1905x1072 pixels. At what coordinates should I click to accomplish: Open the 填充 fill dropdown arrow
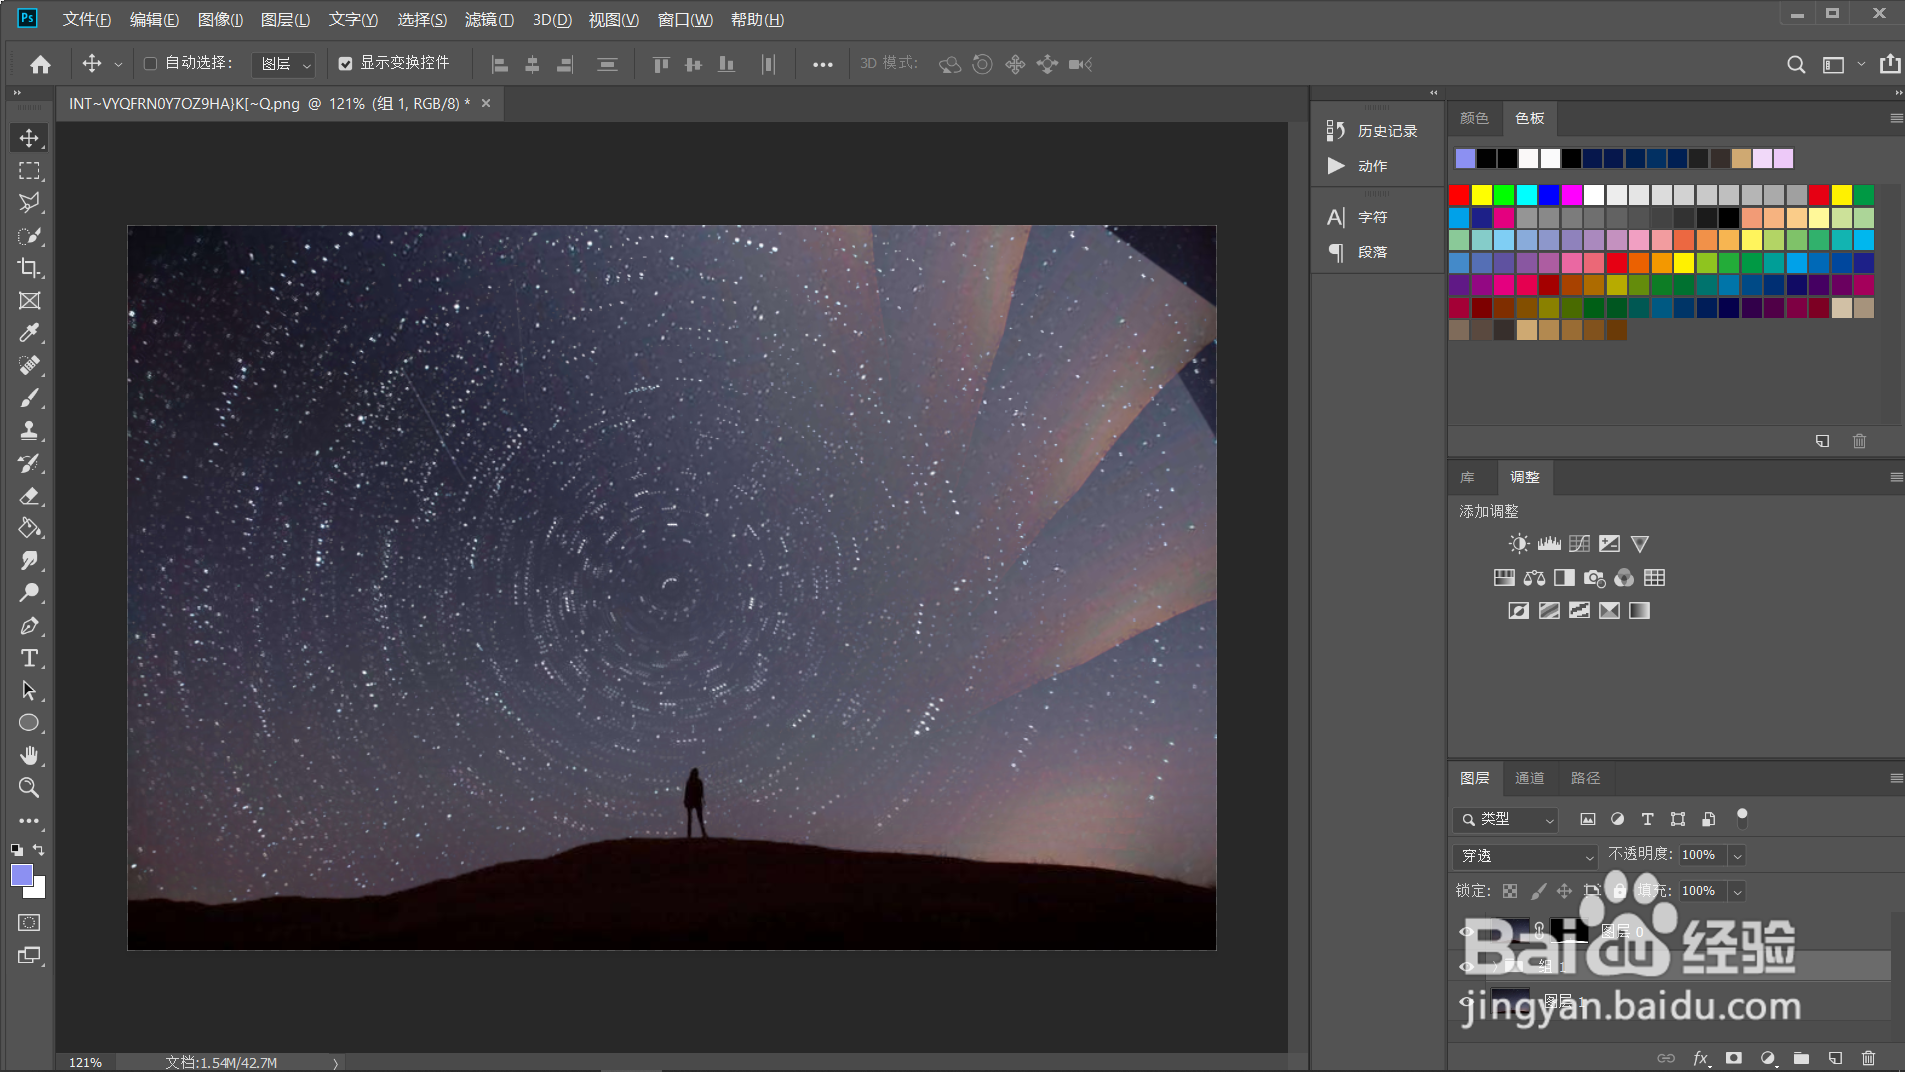tap(1737, 891)
